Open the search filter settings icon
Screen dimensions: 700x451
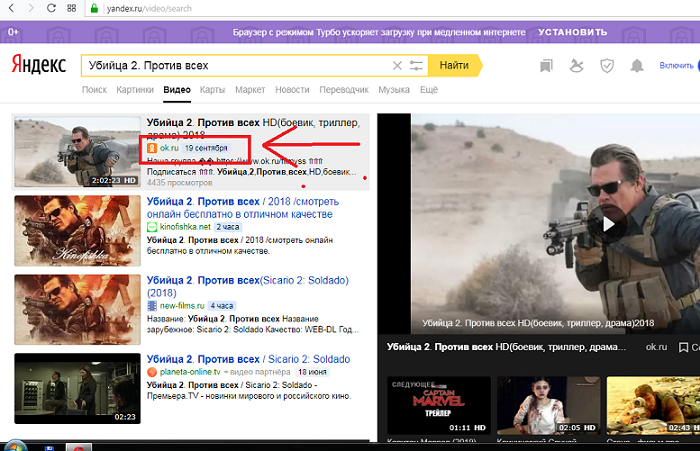[x=416, y=66]
